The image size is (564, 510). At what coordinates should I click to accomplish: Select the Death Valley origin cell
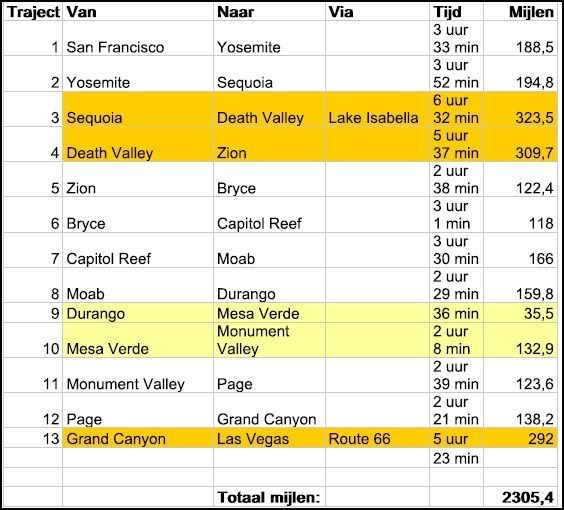138,144
